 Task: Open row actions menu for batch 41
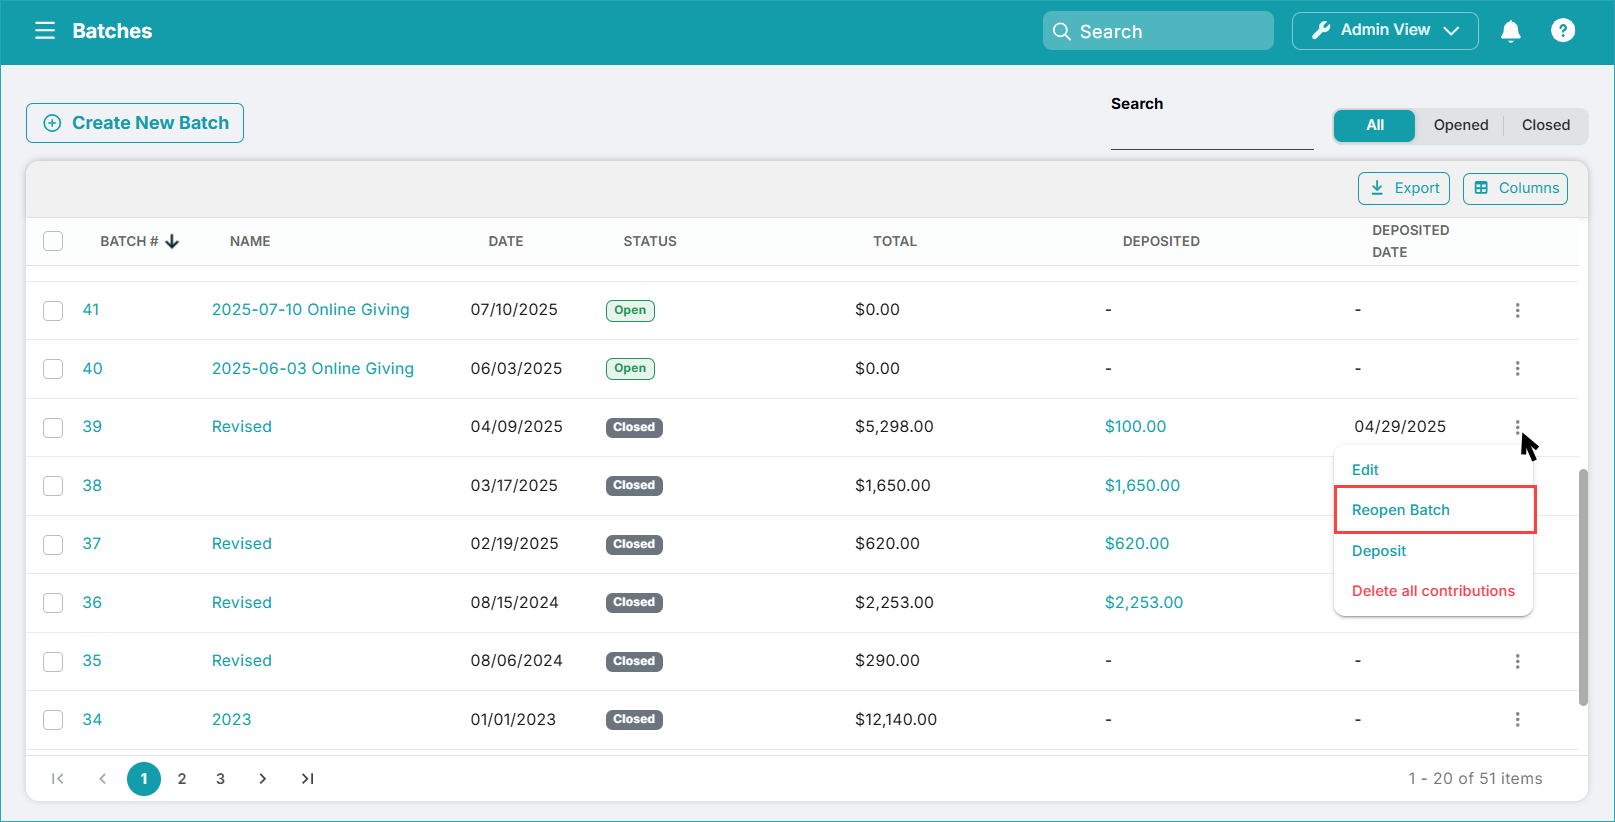coord(1517,310)
